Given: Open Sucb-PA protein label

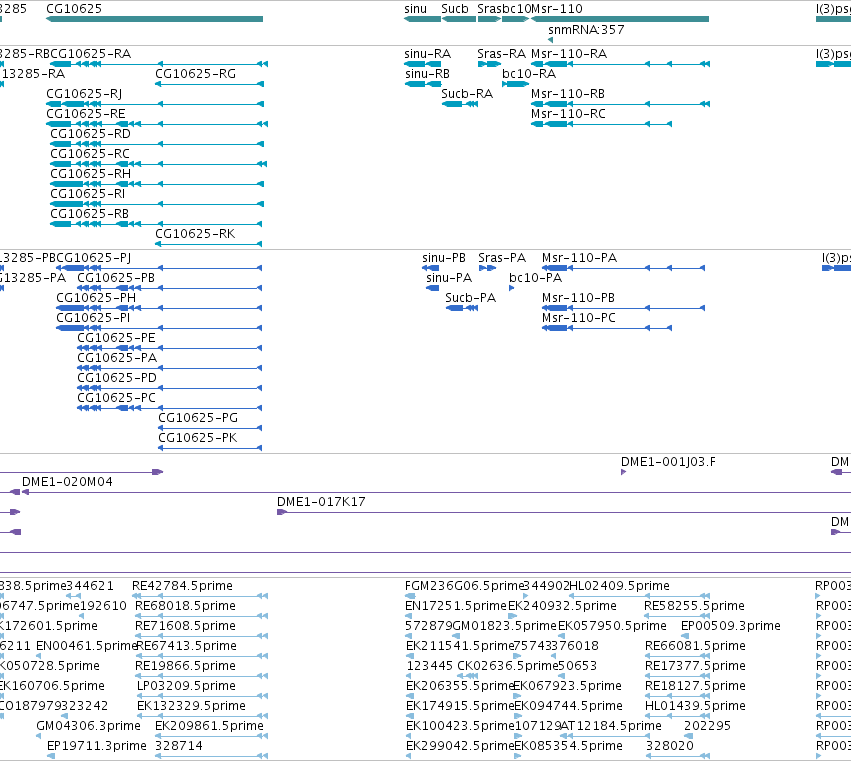Looking at the screenshot, I should point(471,298).
